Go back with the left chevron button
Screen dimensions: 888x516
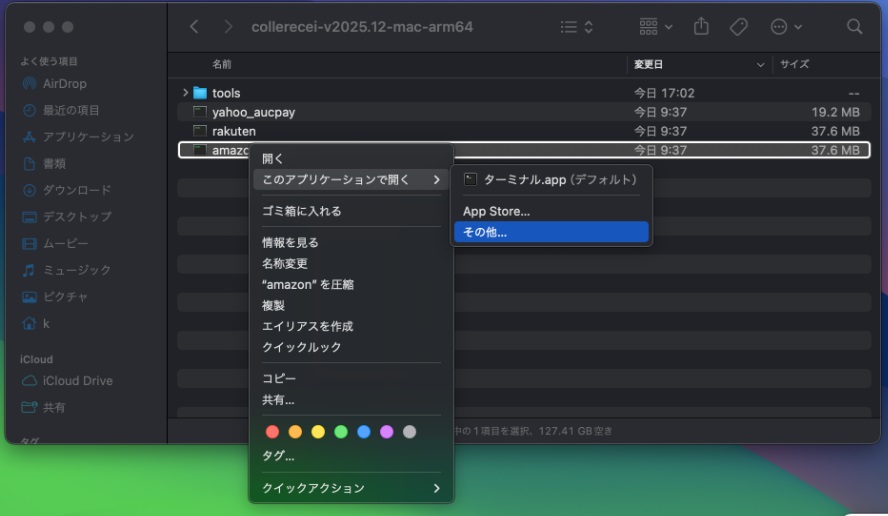click(x=194, y=27)
